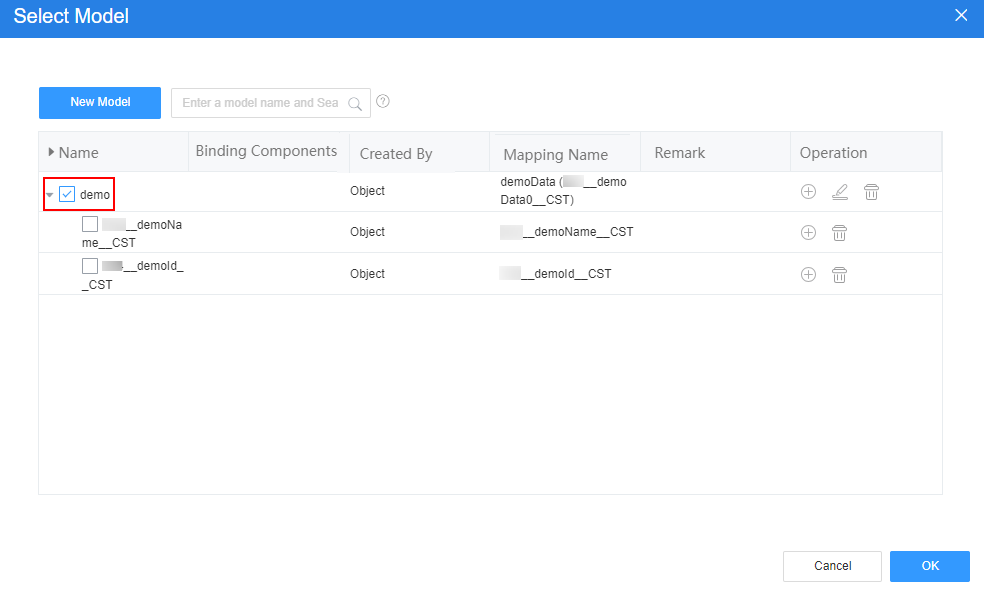Image resolution: width=984 pixels, height=595 pixels.
Task: Open the help question mark icon
Action: tap(383, 101)
